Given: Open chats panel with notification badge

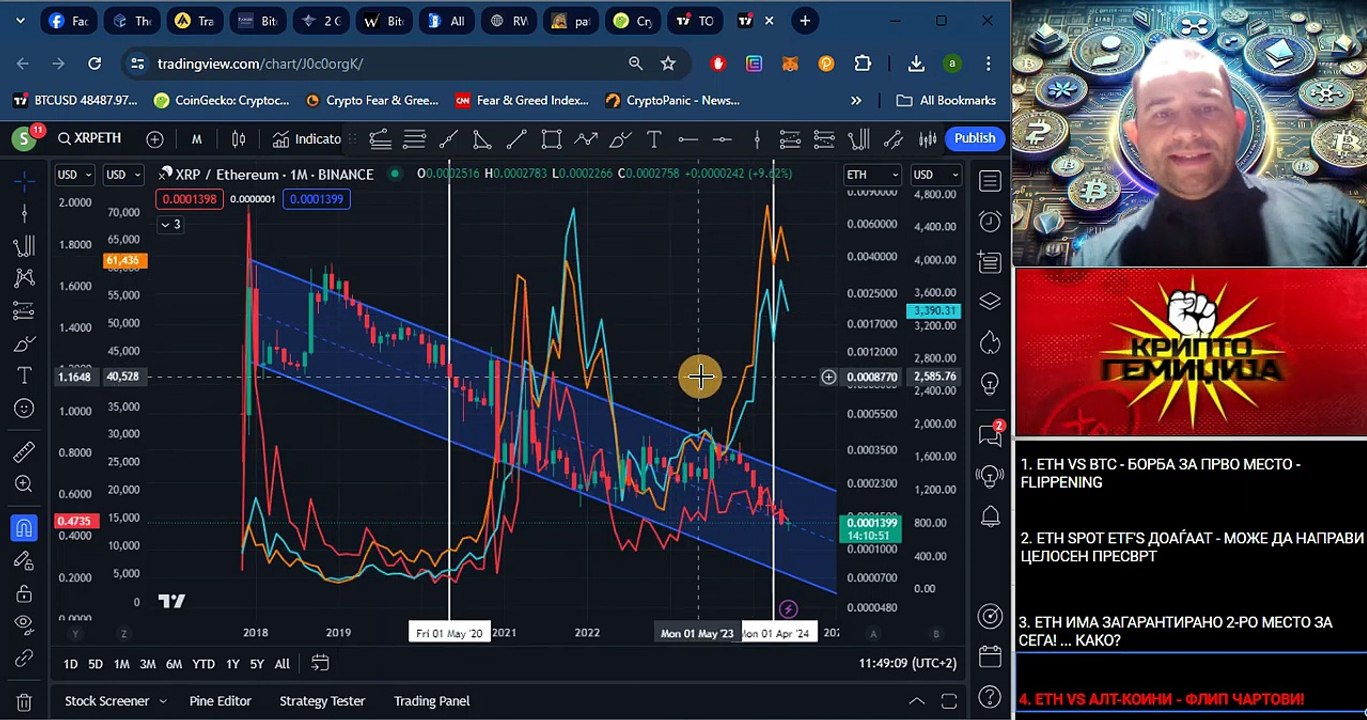Looking at the screenshot, I should (990, 434).
